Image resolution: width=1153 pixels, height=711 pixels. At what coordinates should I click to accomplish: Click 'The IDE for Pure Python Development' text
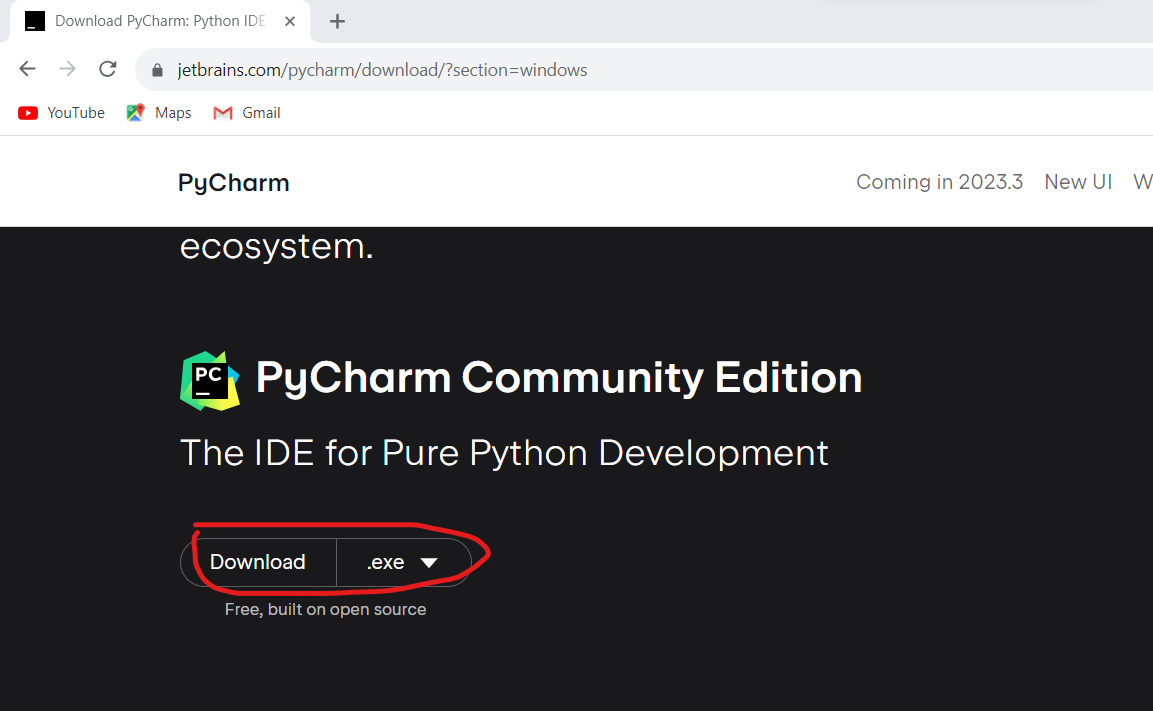pos(504,453)
